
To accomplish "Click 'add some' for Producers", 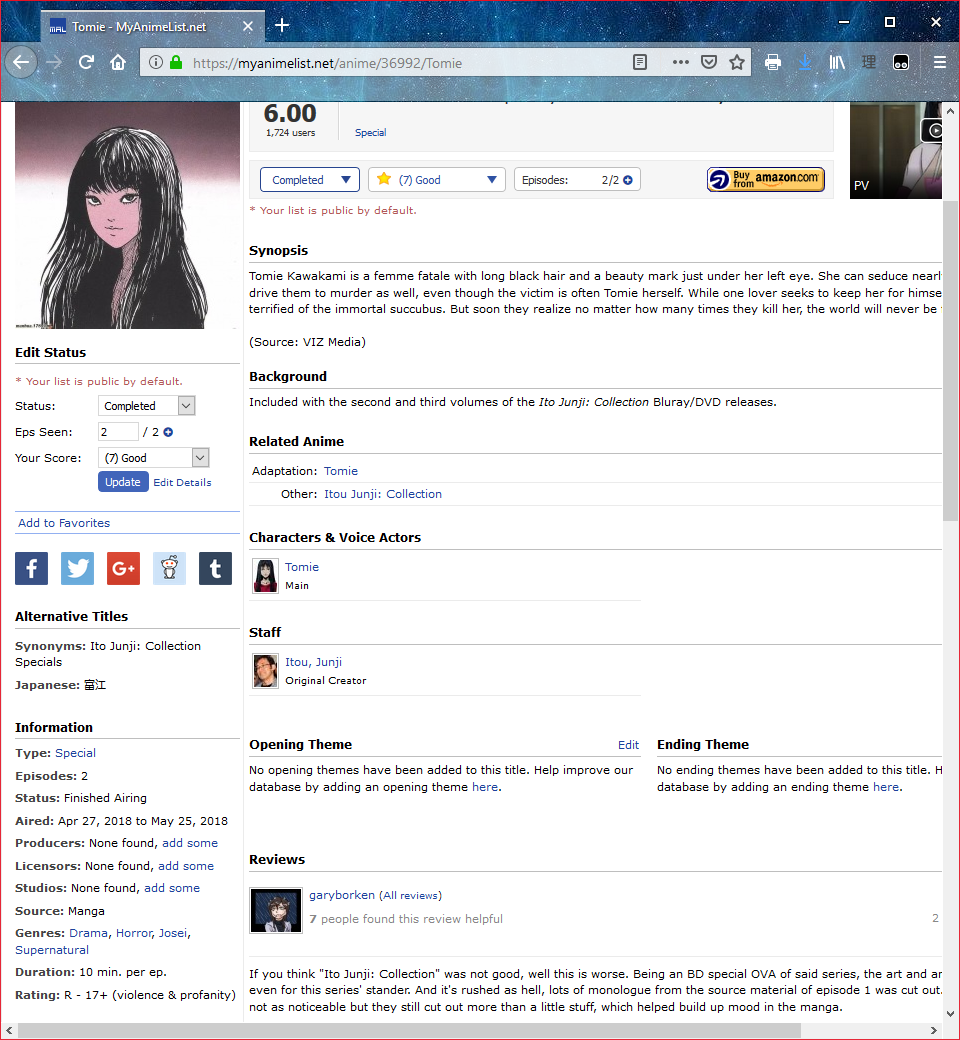I will pyautogui.click(x=190, y=843).
